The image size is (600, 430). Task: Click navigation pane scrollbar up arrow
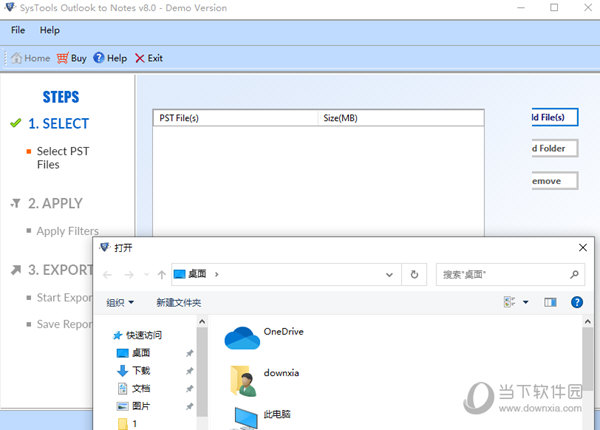[202, 322]
